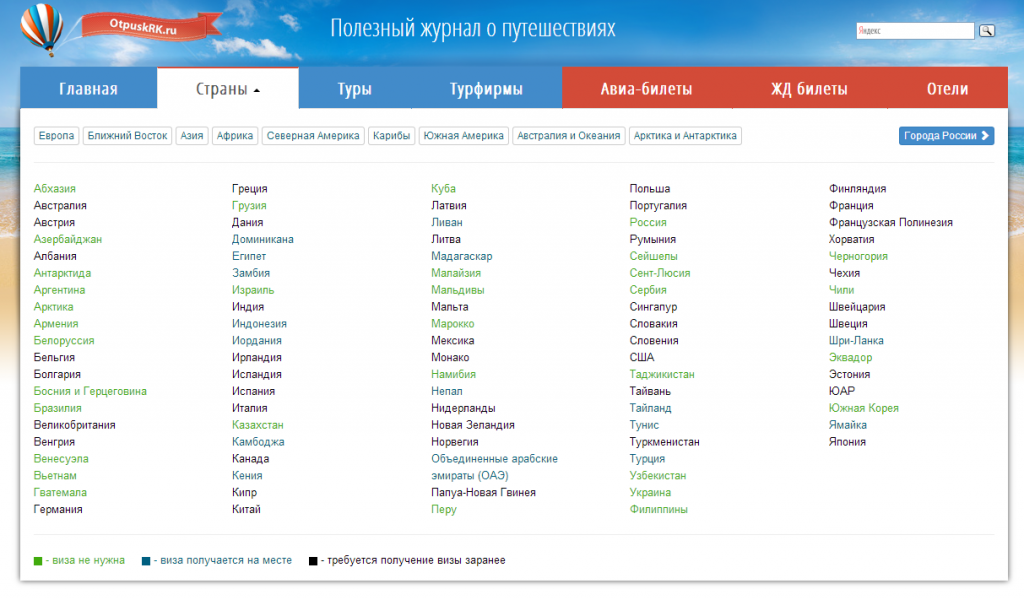Open the Китай country link
The height and width of the screenshot is (600, 1024).
tap(246, 509)
